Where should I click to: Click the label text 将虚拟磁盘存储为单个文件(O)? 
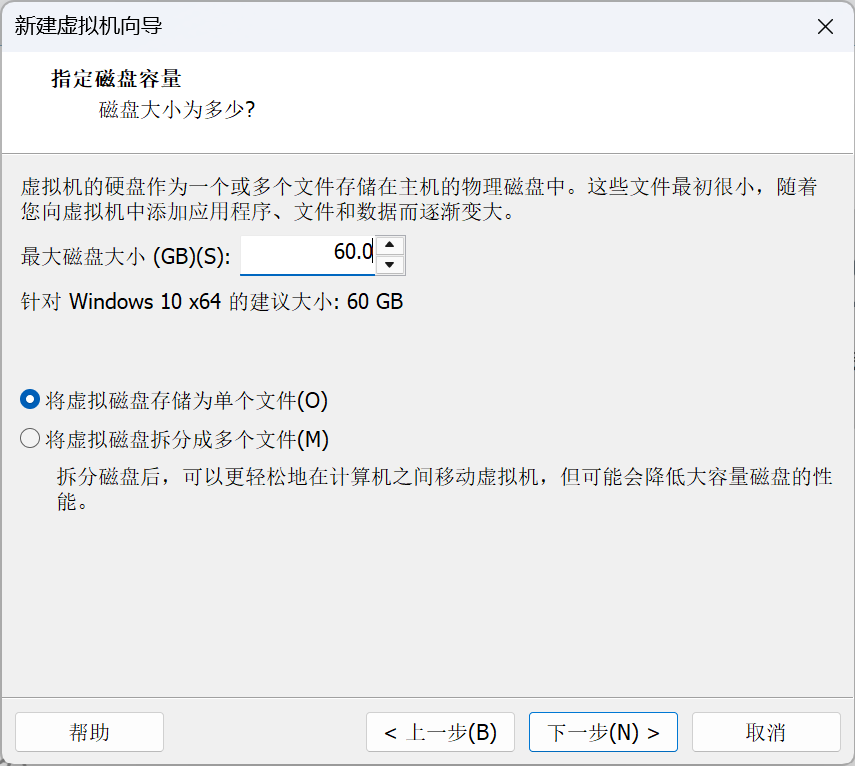point(187,400)
